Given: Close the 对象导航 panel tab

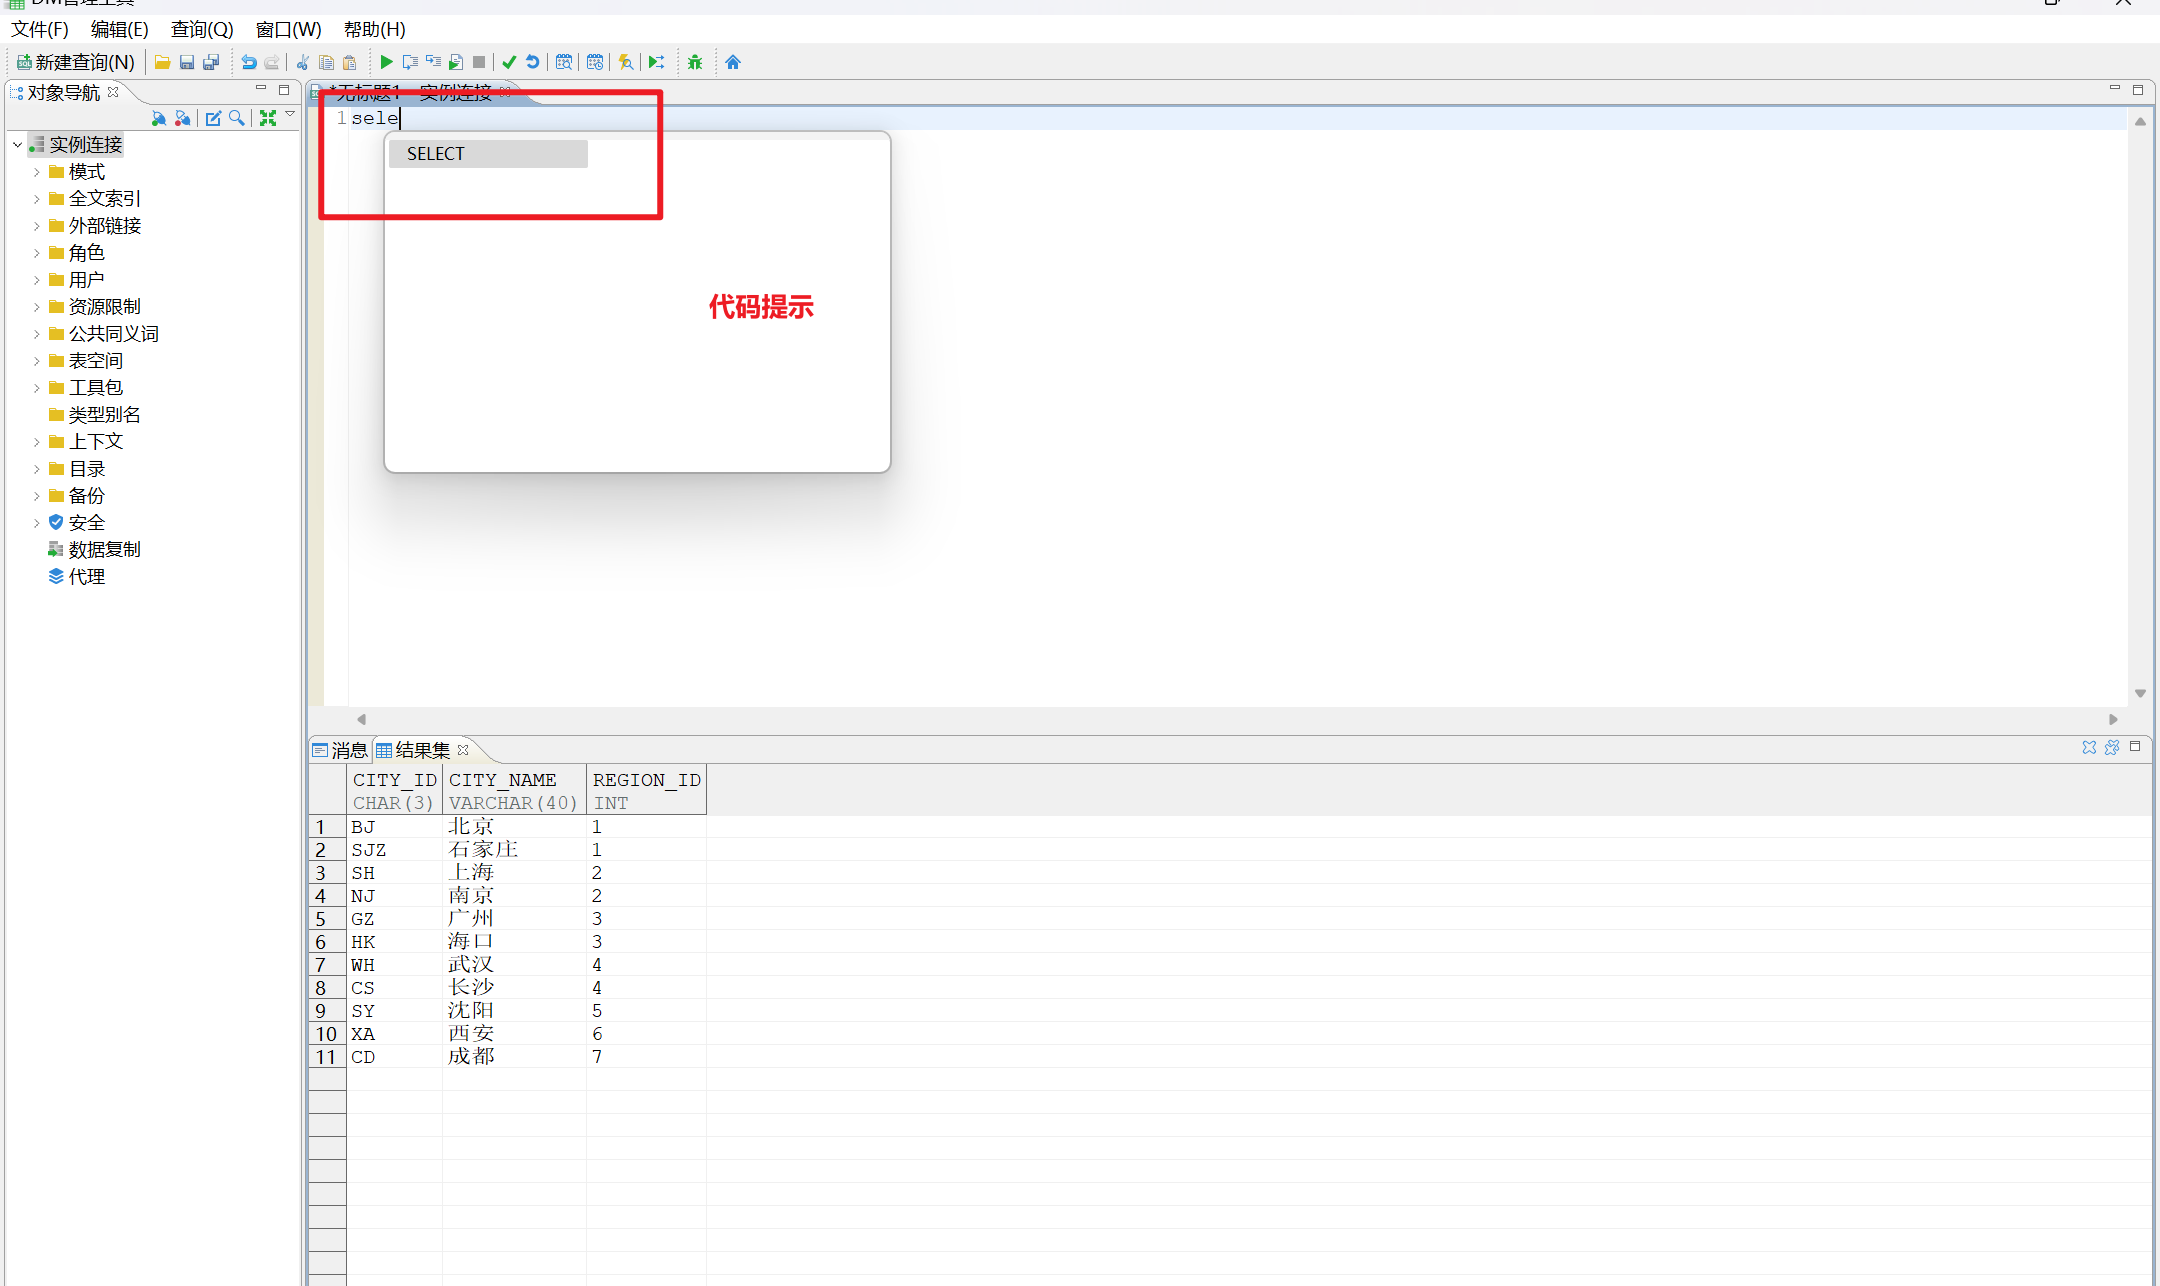Looking at the screenshot, I should click(113, 92).
